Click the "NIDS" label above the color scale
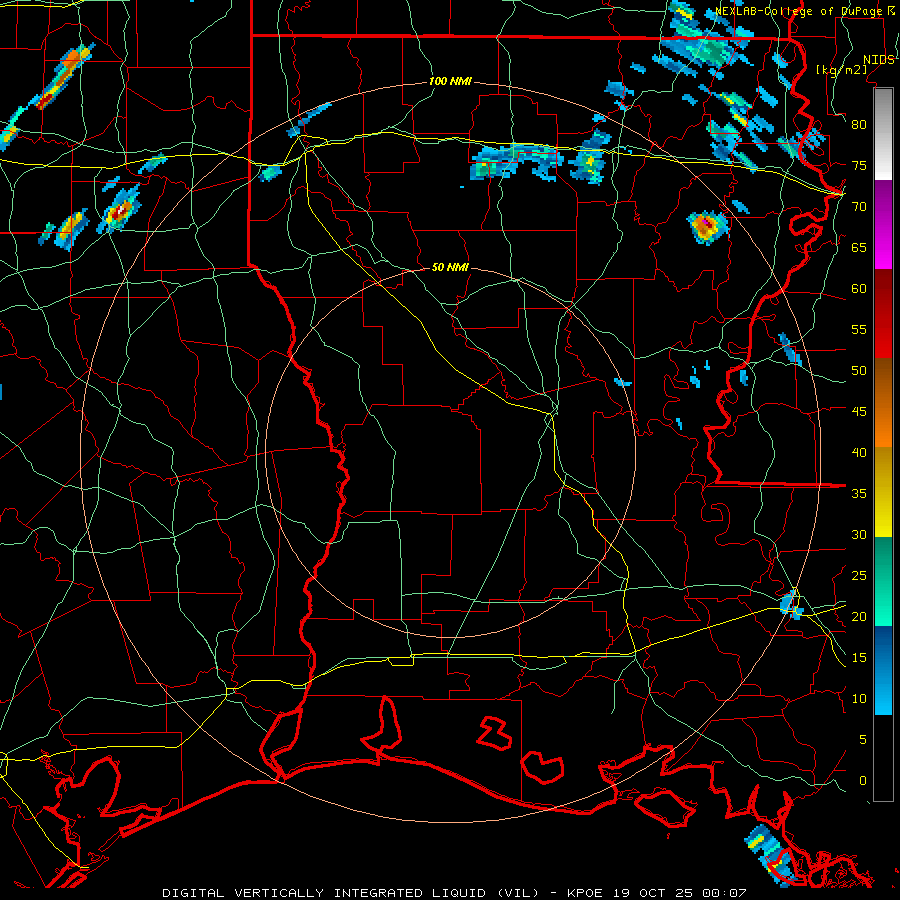 pos(878,60)
